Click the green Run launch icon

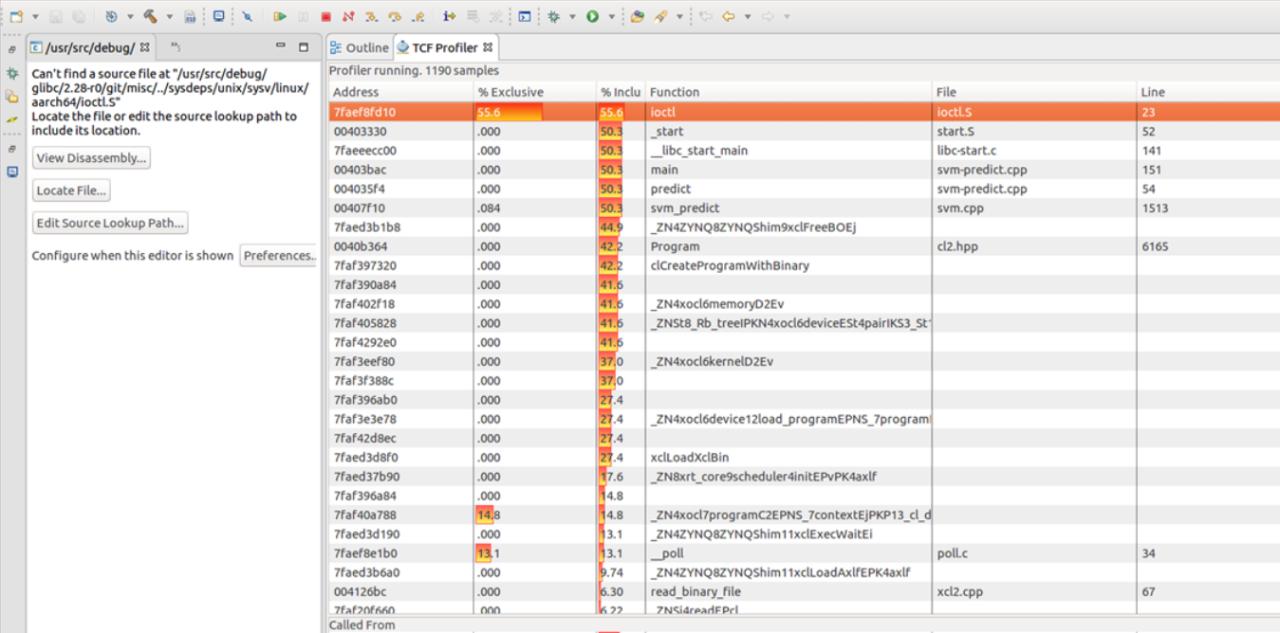point(593,17)
